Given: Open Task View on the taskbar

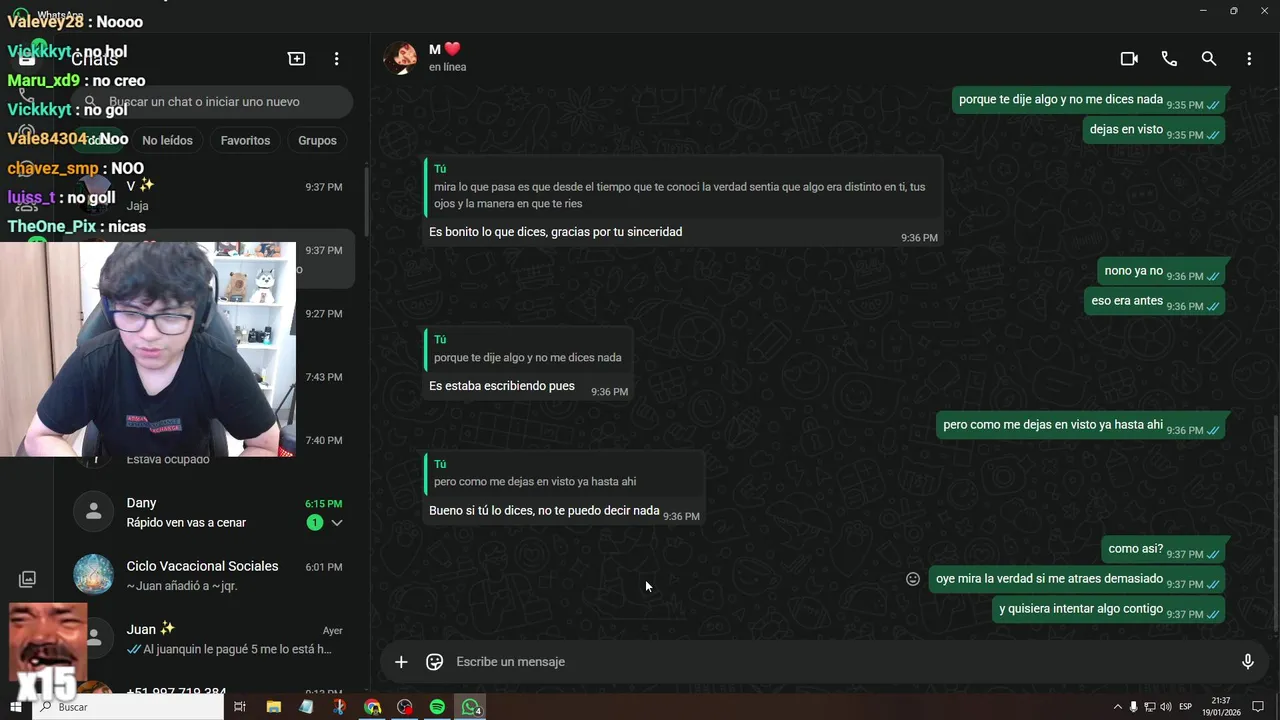Looking at the screenshot, I should [x=240, y=707].
